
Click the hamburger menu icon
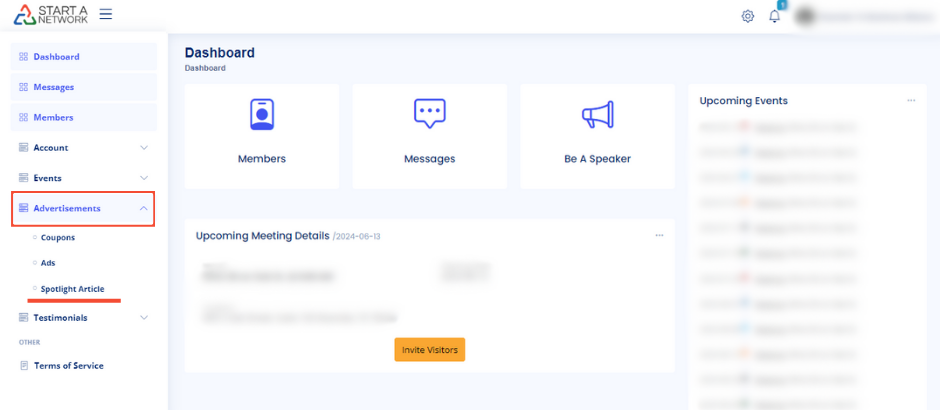(x=106, y=15)
